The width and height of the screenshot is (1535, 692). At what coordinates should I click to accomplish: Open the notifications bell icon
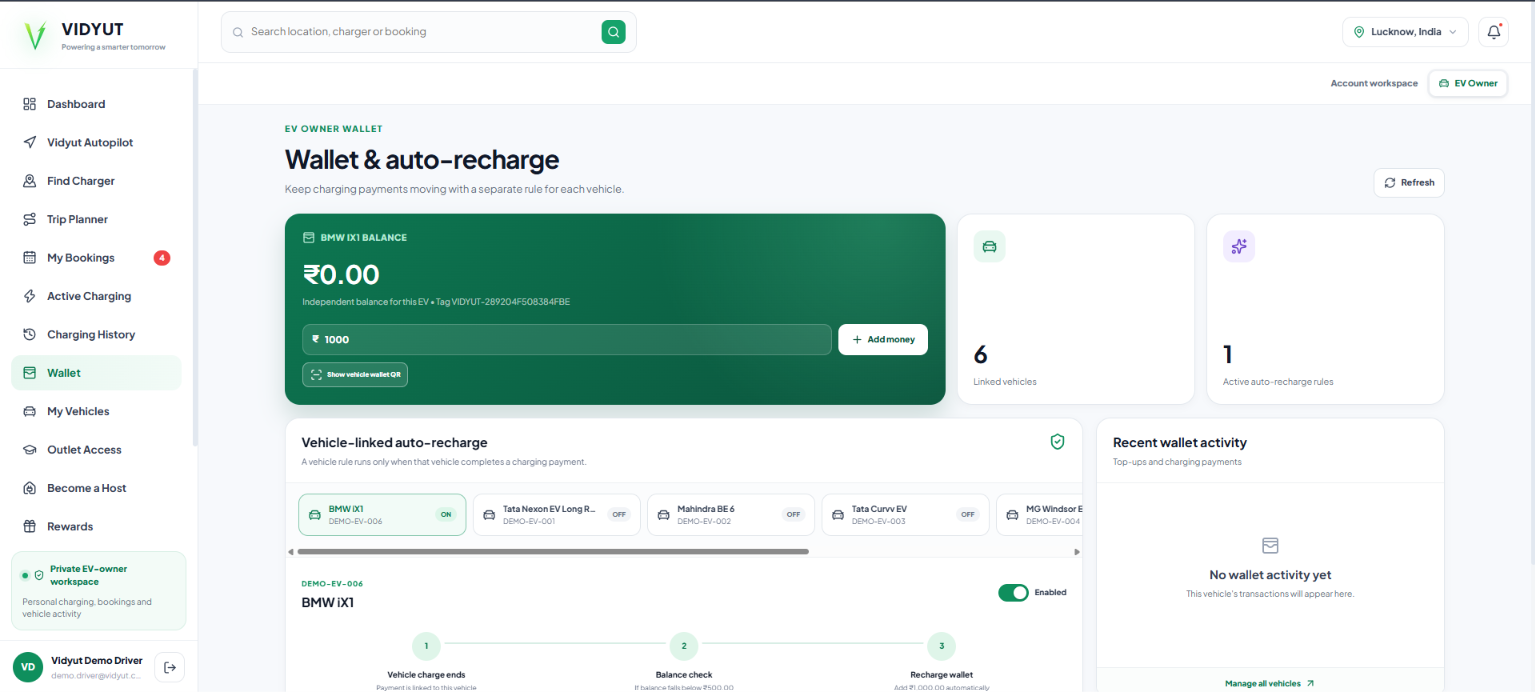(x=1494, y=32)
